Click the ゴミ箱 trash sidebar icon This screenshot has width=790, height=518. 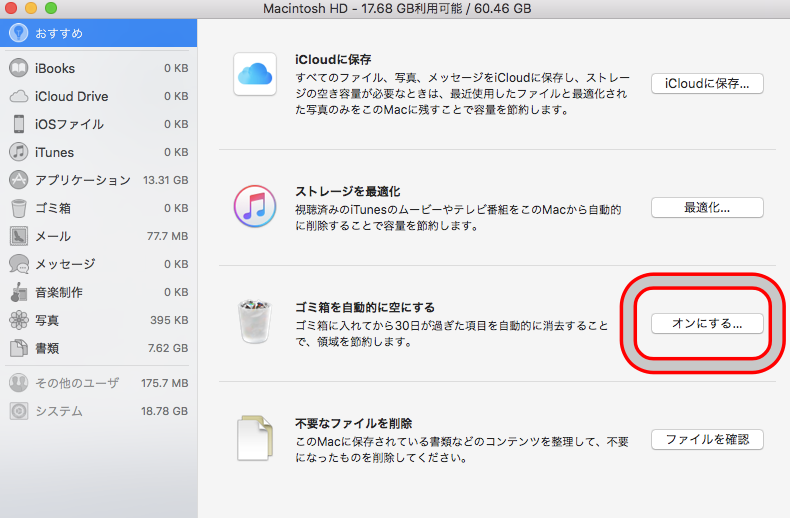(19, 208)
